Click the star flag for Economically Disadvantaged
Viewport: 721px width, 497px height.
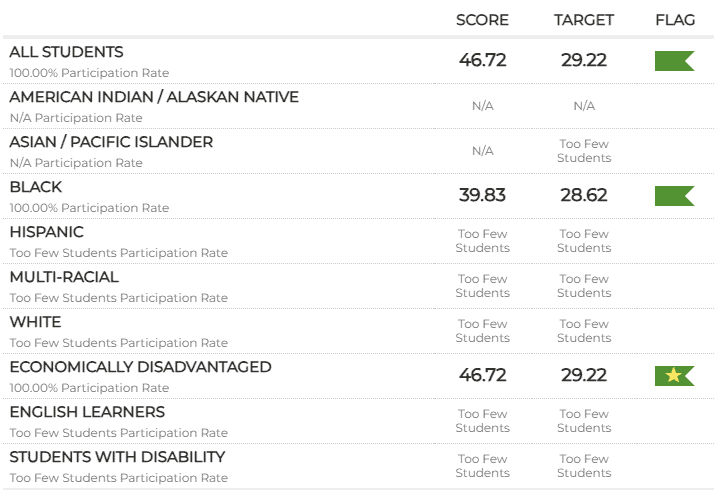coord(674,376)
